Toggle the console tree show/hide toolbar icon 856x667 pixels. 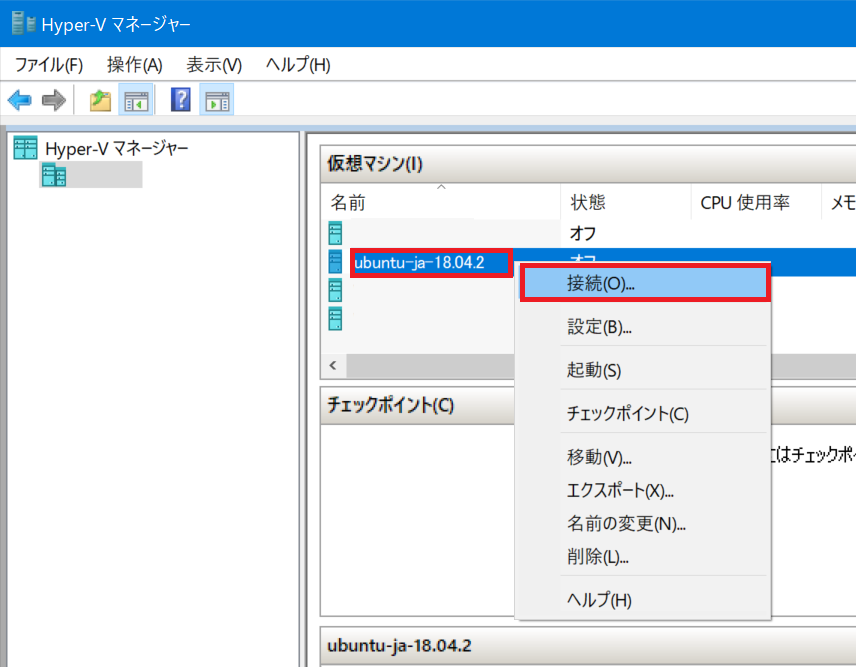point(136,100)
